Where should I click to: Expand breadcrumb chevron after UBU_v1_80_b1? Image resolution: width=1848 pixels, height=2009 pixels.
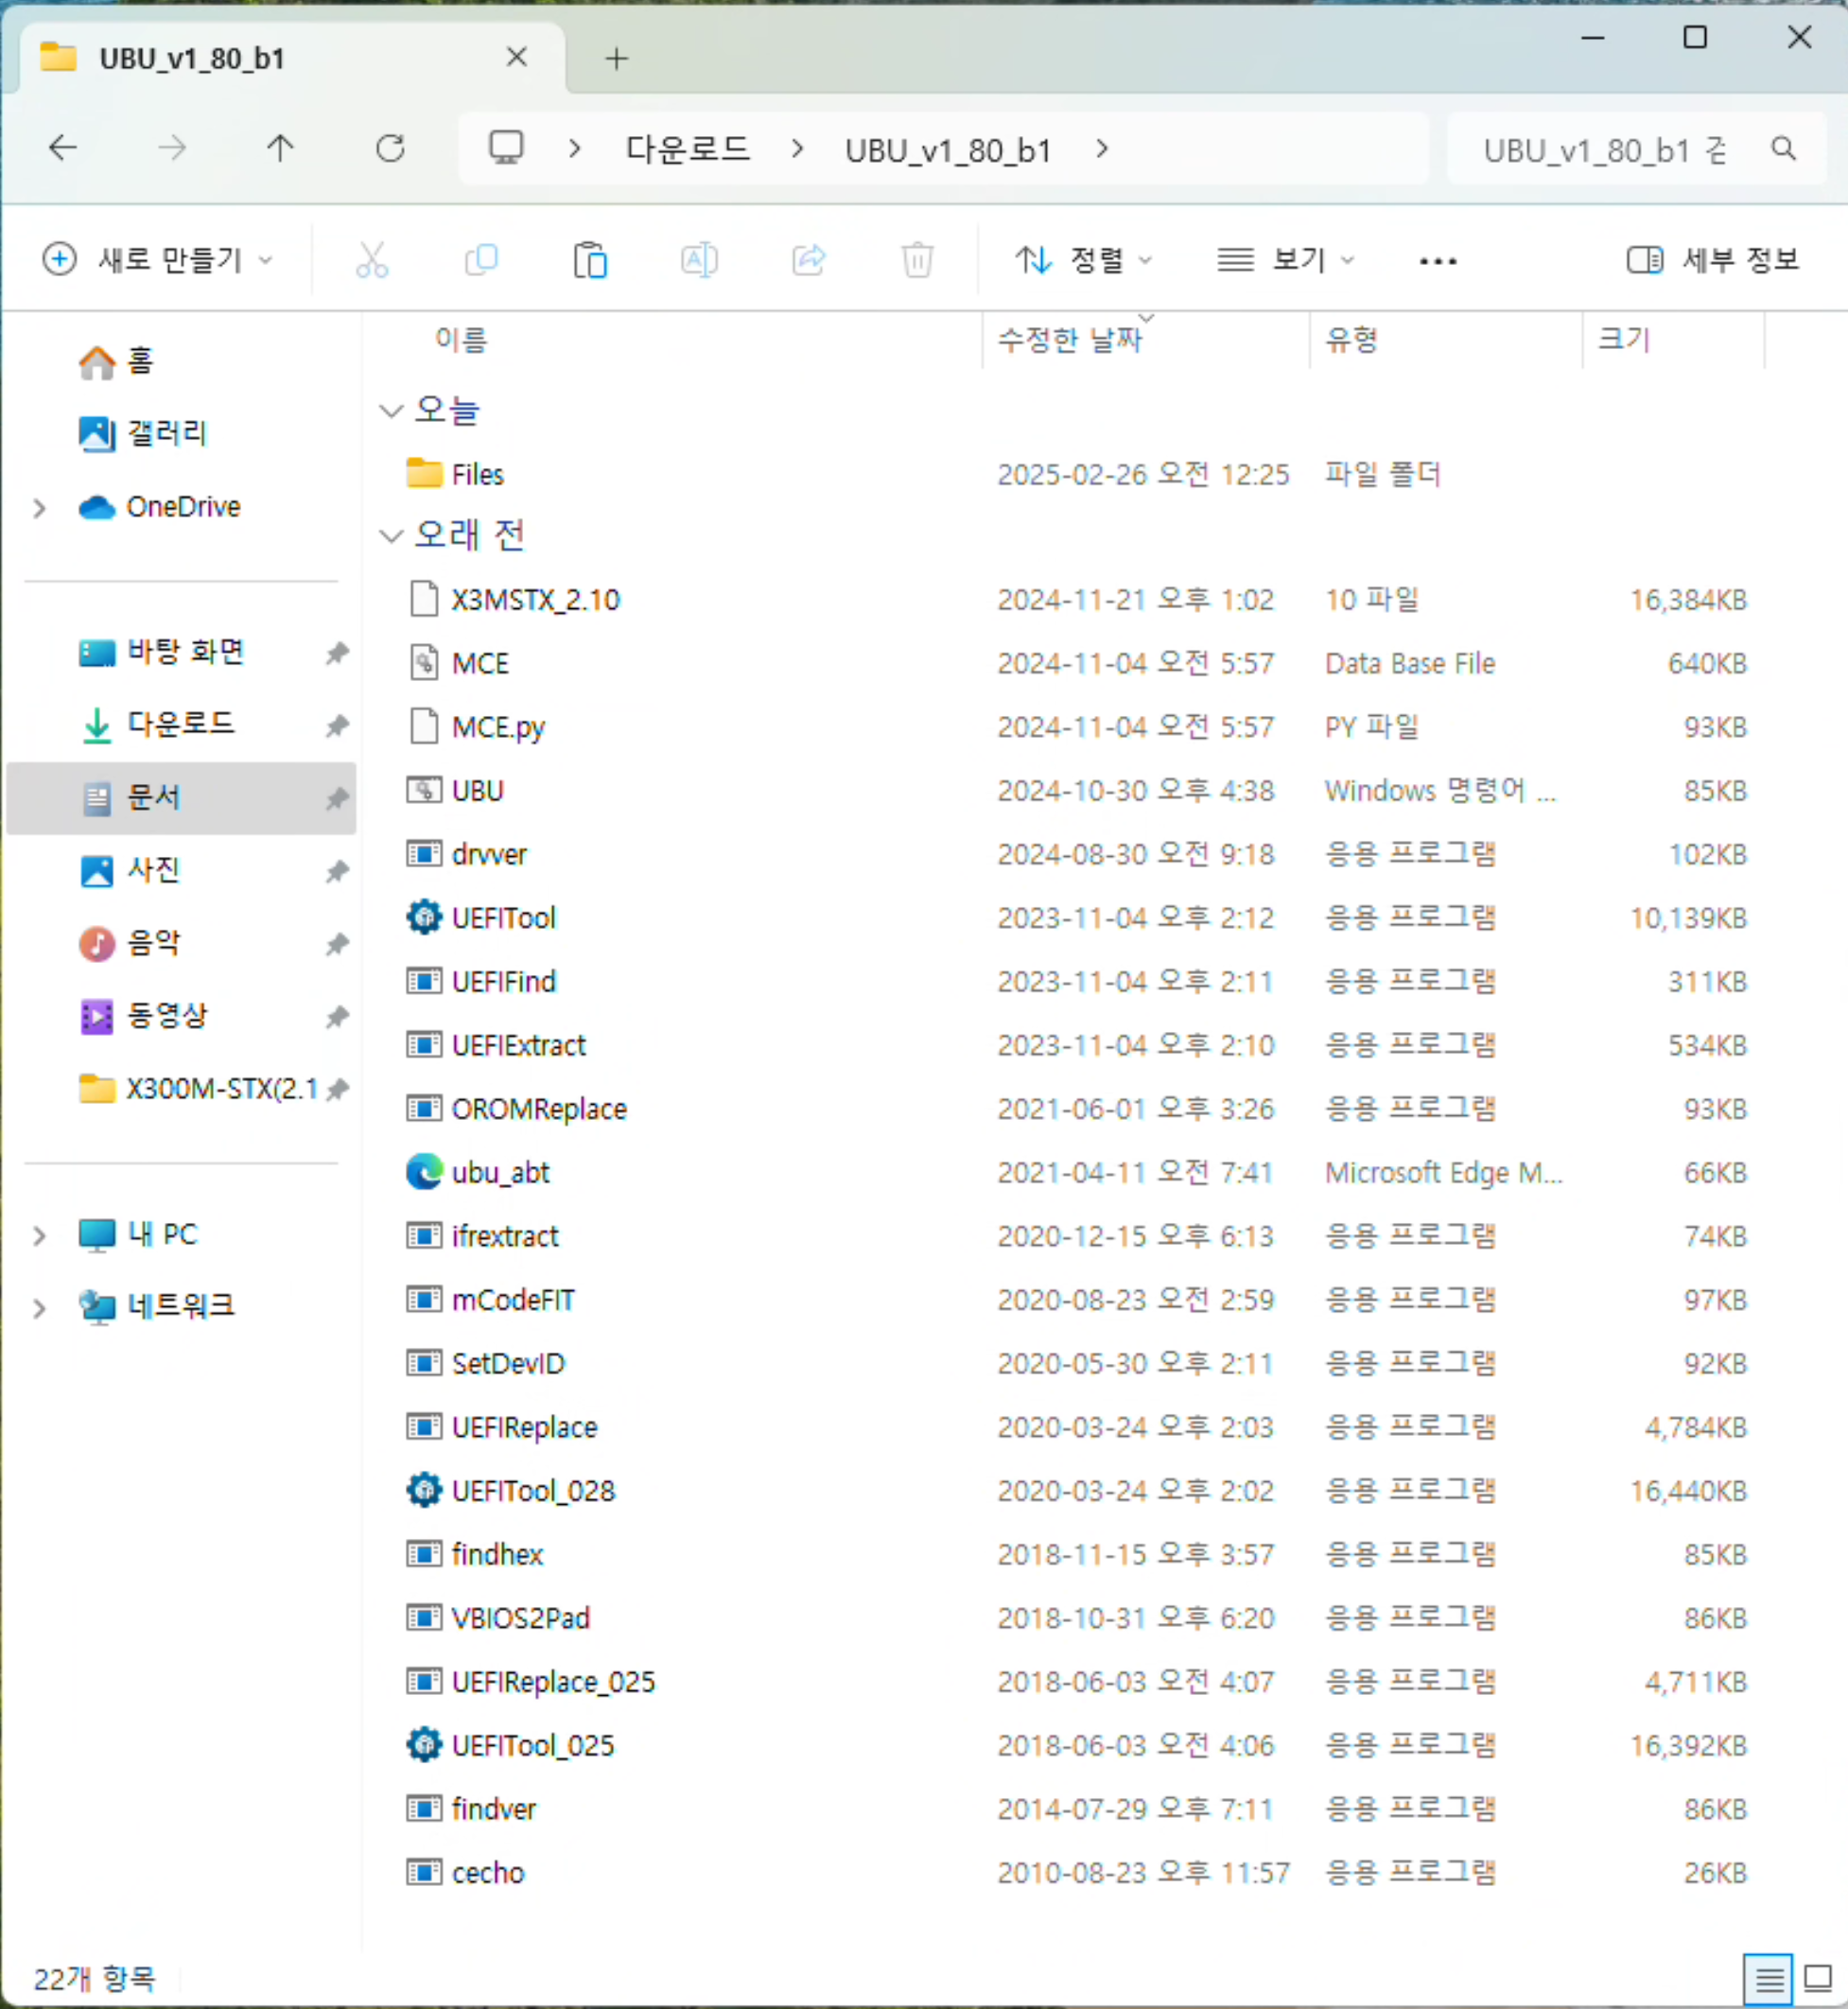click(x=1102, y=149)
